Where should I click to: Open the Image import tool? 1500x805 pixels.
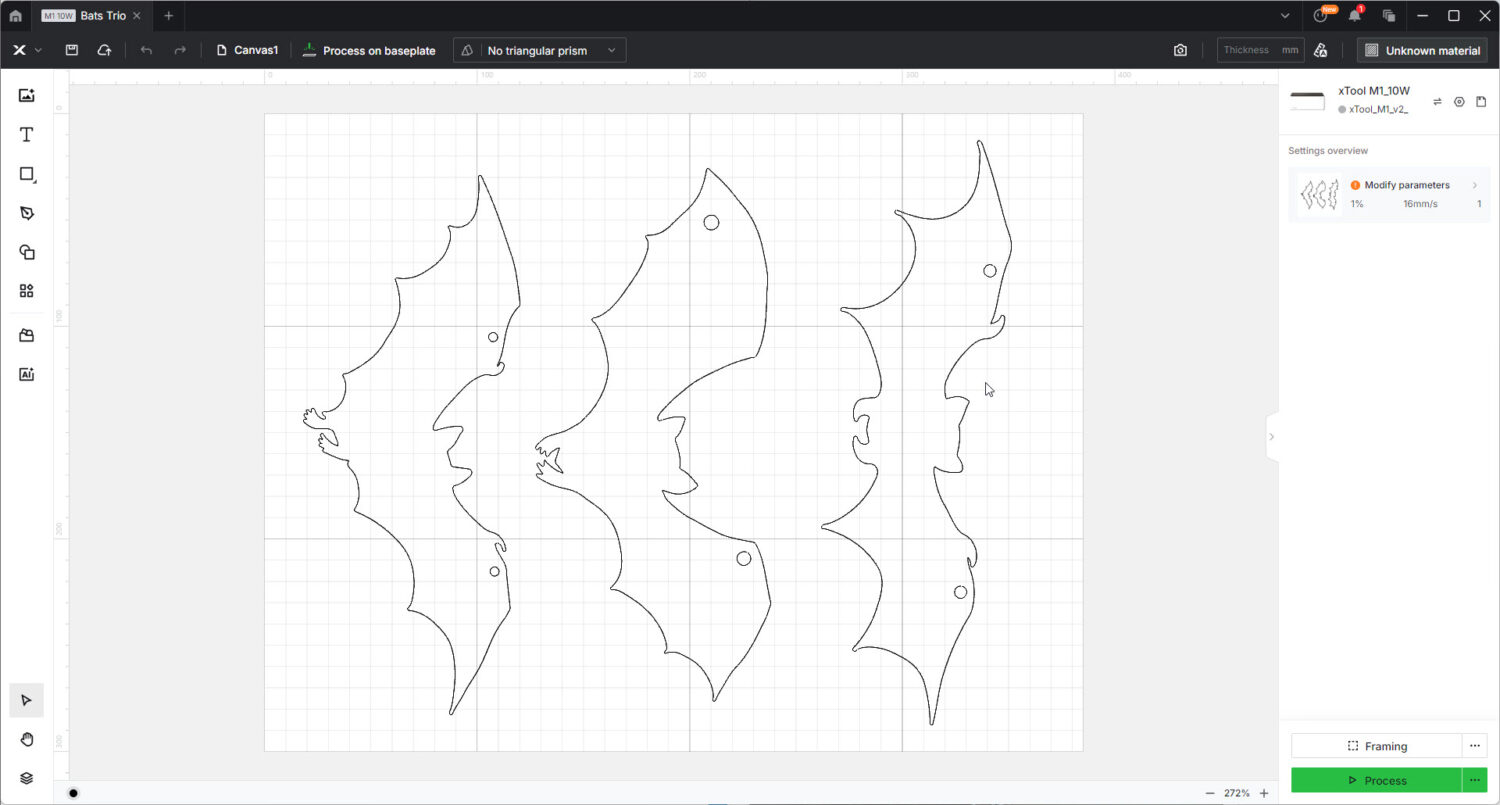pyautogui.click(x=26, y=95)
